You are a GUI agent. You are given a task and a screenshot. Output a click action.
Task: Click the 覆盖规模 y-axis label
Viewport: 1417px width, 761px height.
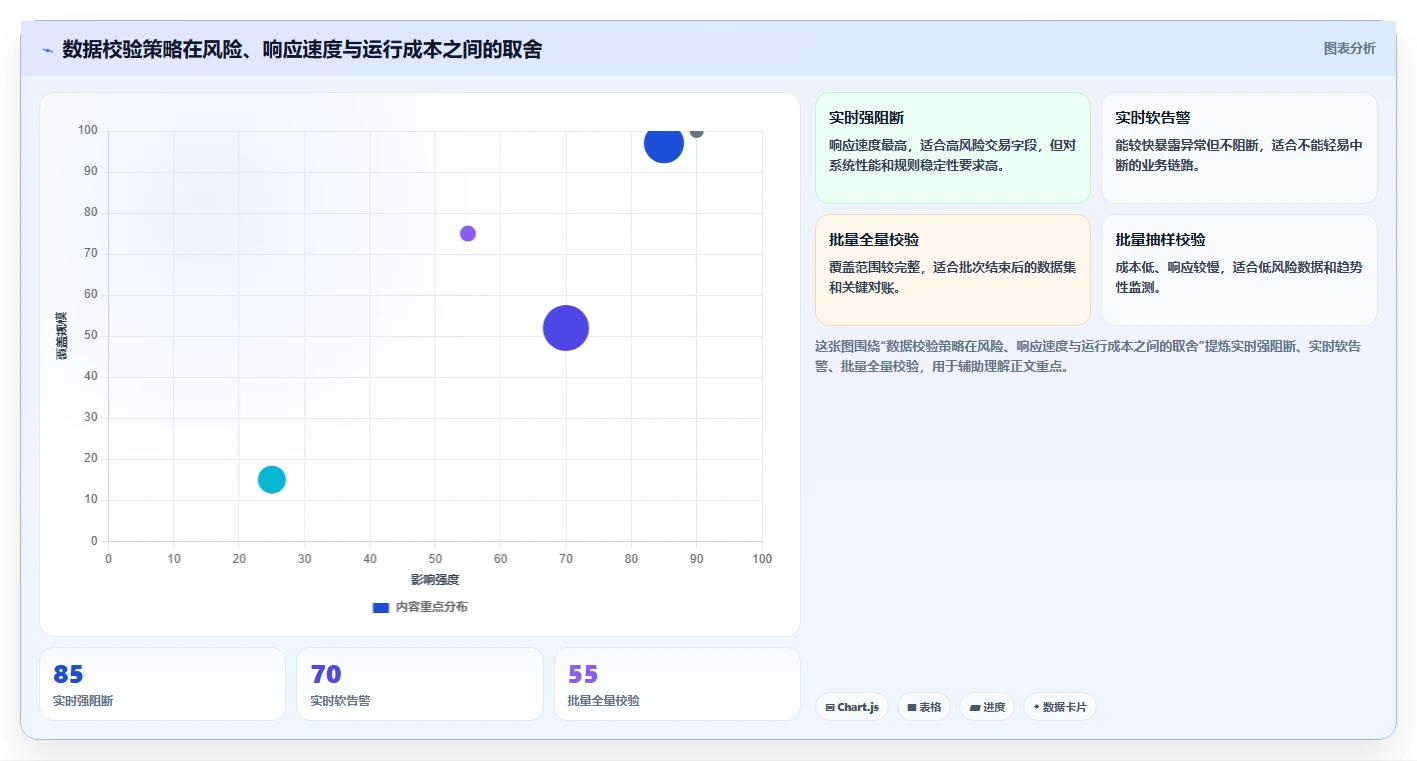(62, 336)
